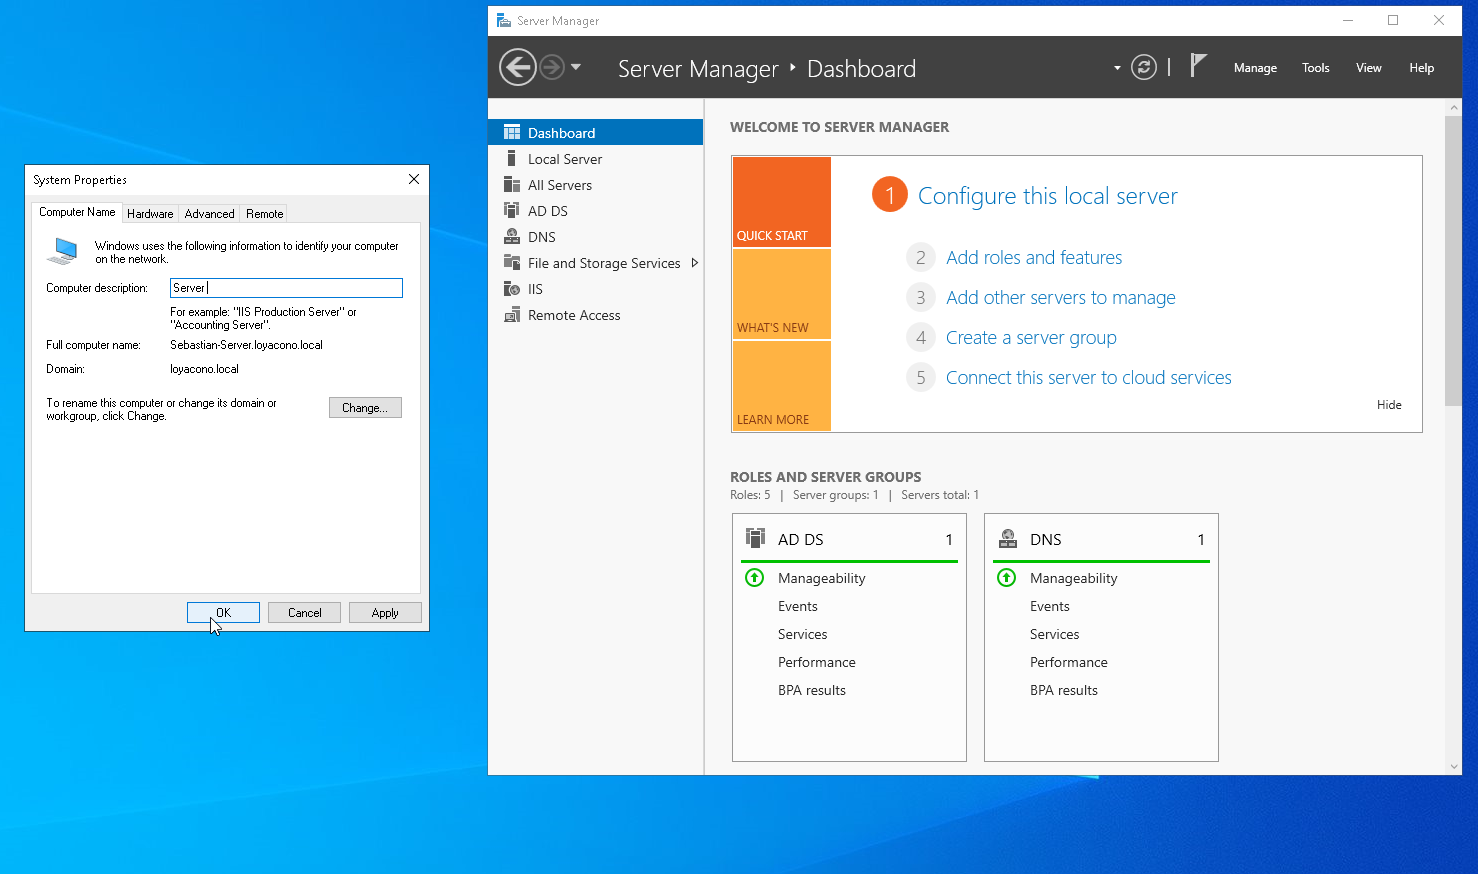Image resolution: width=1478 pixels, height=874 pixels.
Task: Open the Tools menu
Action: [x=1316, y=68]
